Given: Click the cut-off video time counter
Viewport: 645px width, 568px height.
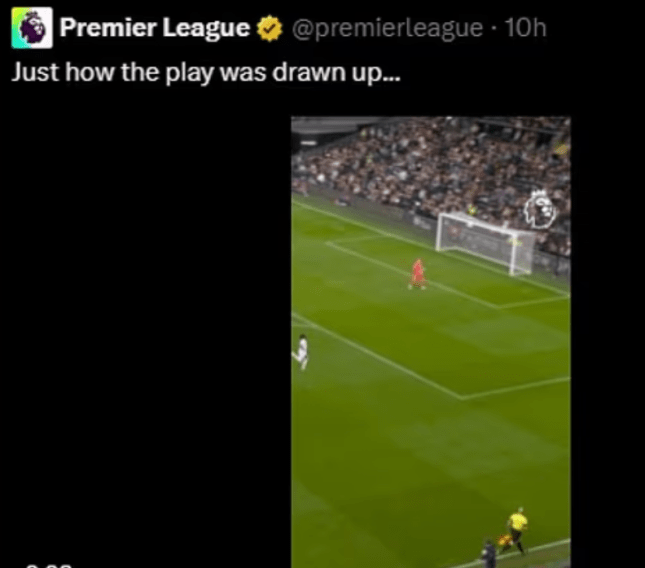Looking at the screenshot, I should (x=49, y=566).
